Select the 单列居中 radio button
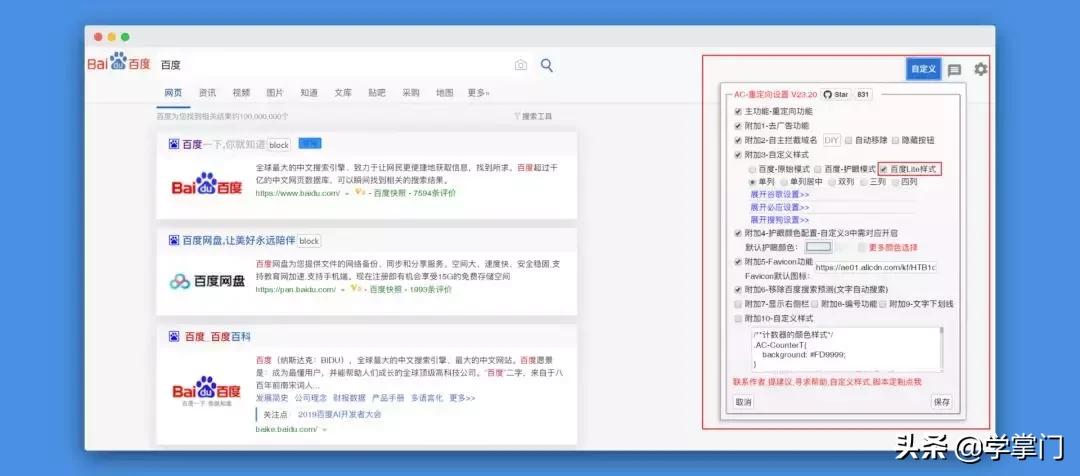Viewport: 1080px width, 476px height. [x=784, y=183]
